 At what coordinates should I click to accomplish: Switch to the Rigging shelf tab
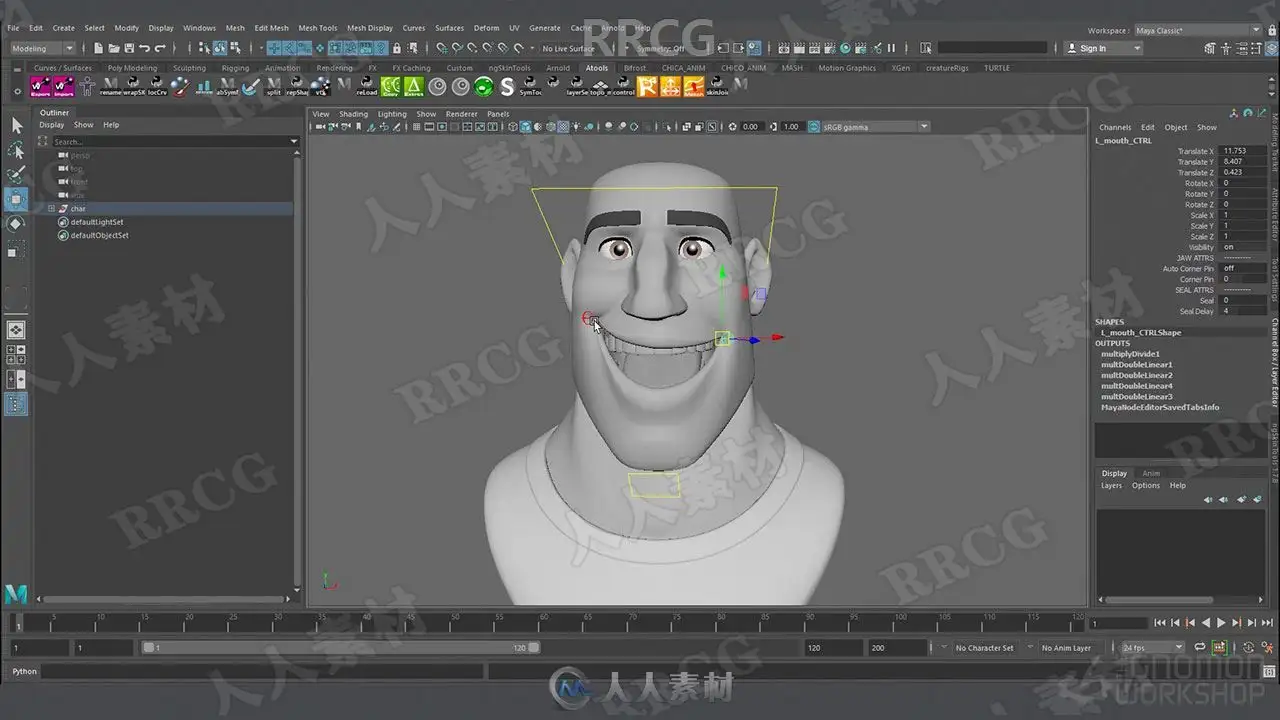(235, 68)
